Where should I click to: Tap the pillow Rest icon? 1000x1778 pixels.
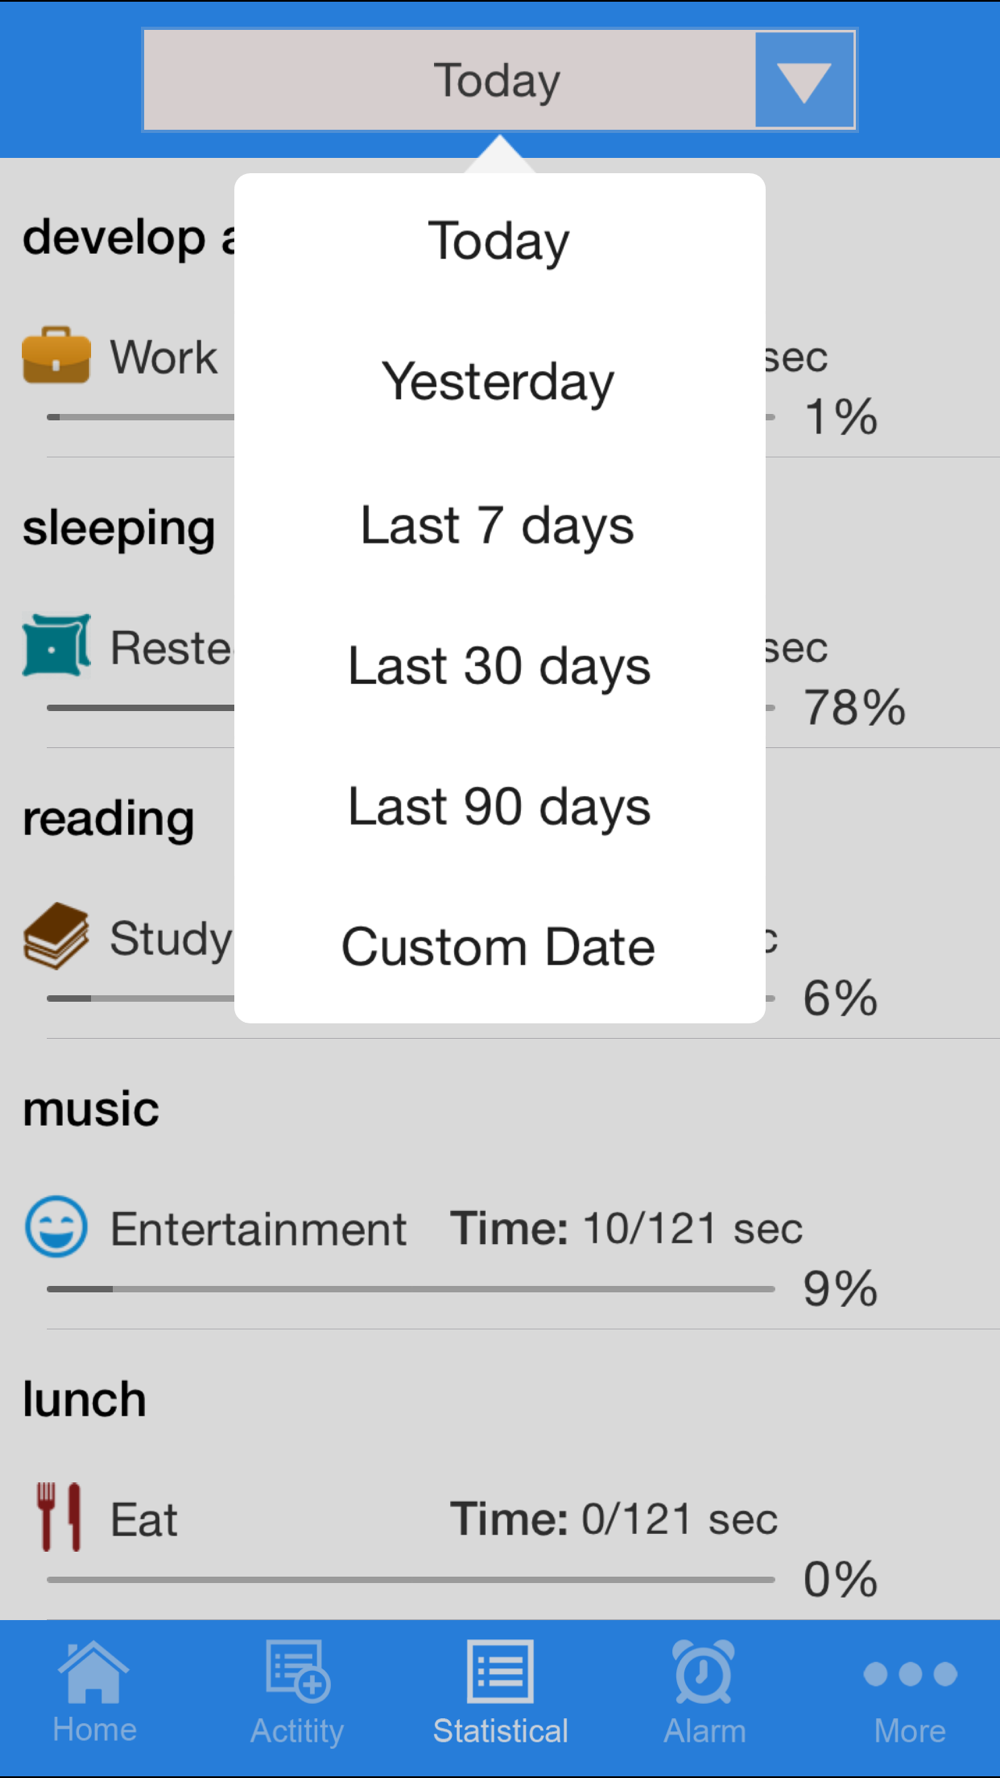[56, 646]
